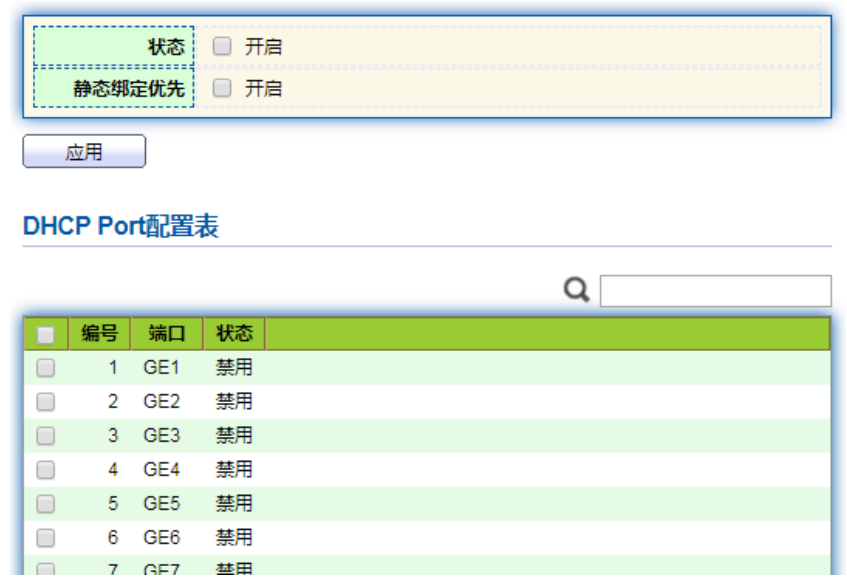847x582 pixels.
Task: Toggle the select-all checkbox in table header
Action: tap(45, 334)
